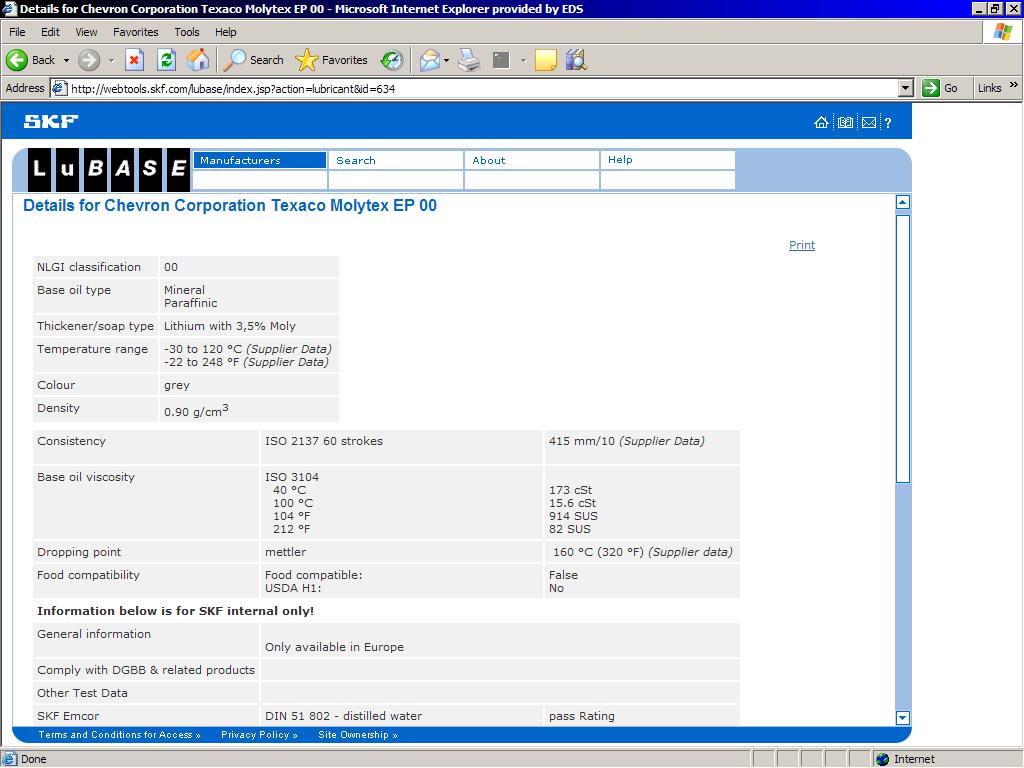Open the Privacy Policy footer link
The image size is (1024, 768).
259,735
